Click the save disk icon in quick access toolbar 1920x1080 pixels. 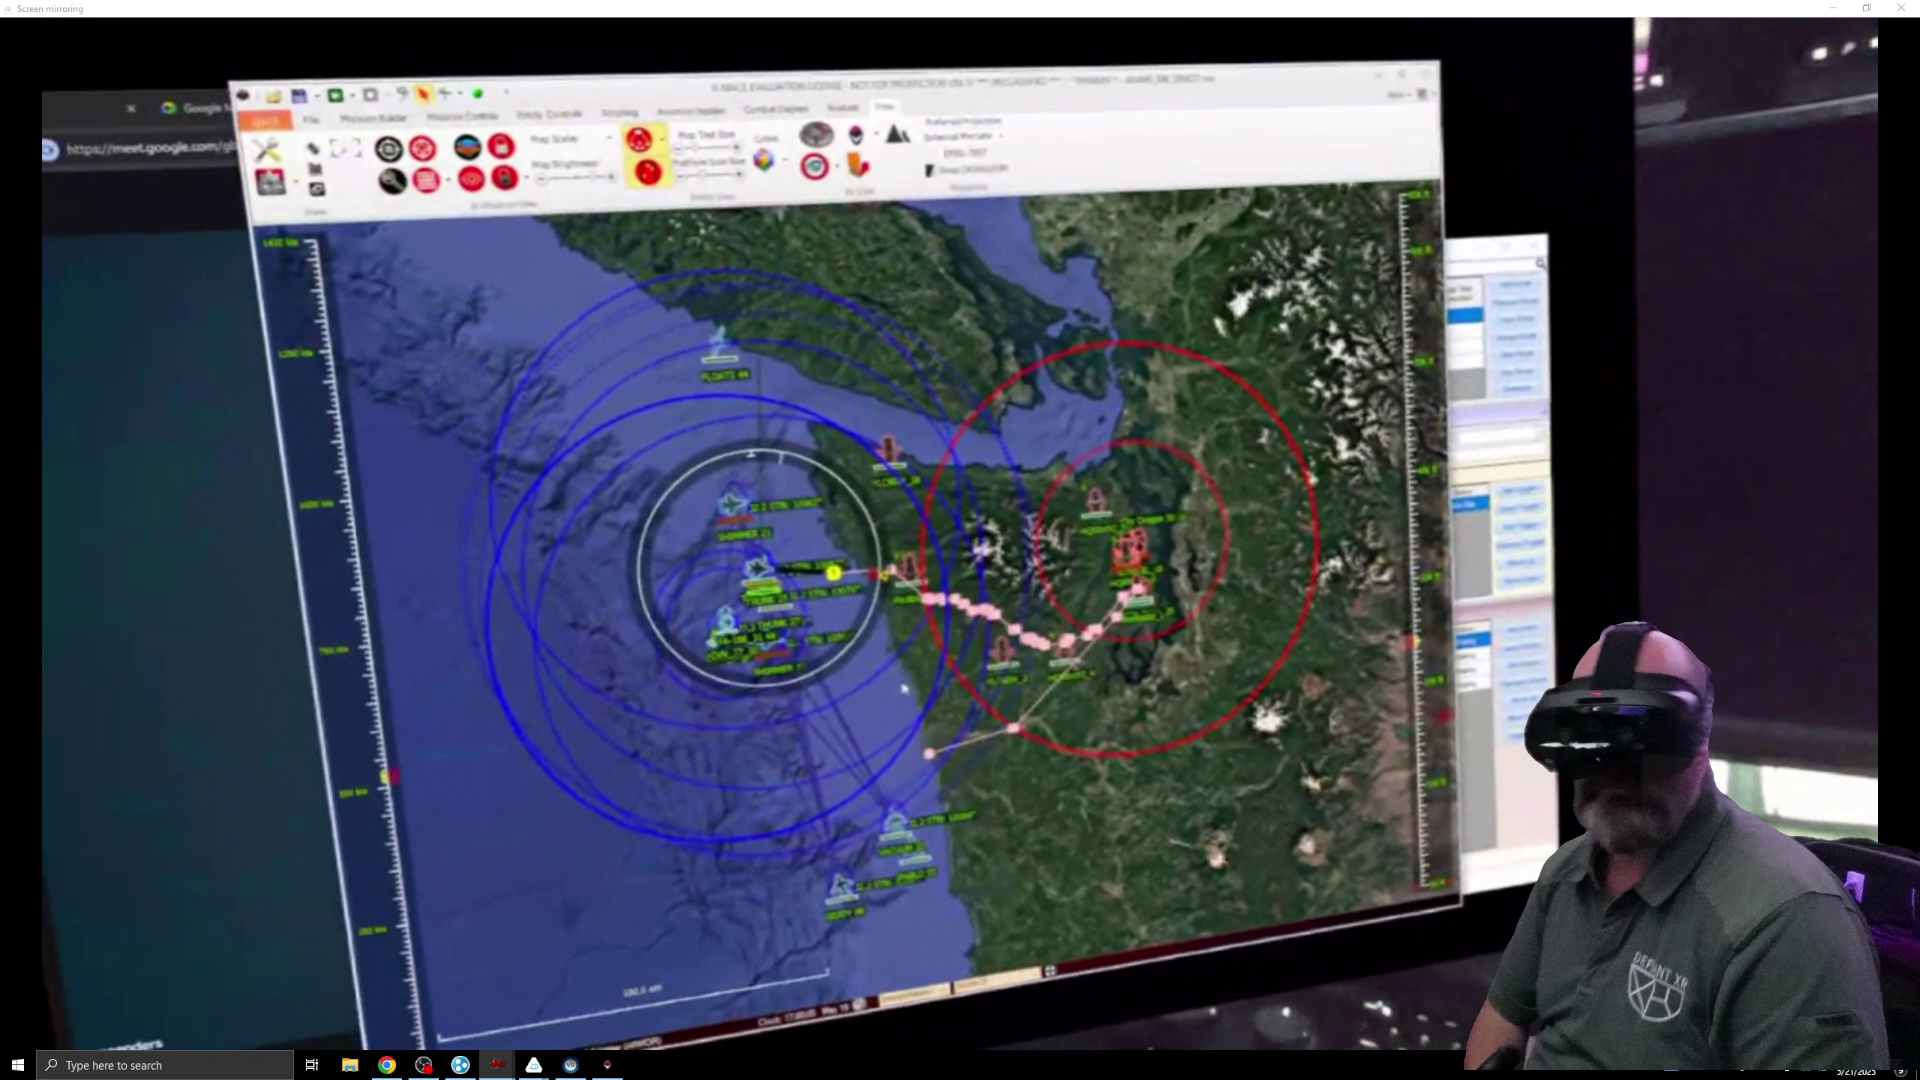[299, 96]
